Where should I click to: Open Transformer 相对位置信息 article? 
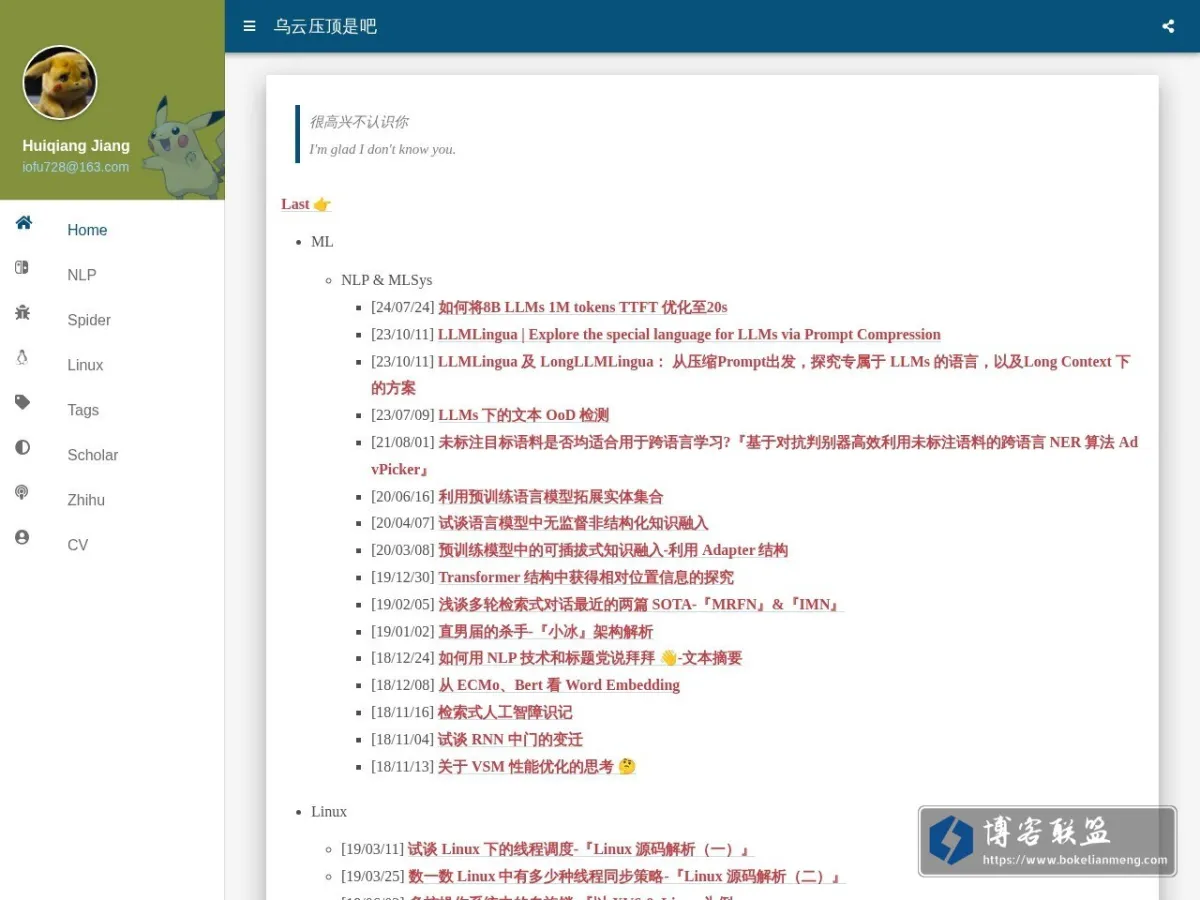pyautogui.click(x=586, y=577)
